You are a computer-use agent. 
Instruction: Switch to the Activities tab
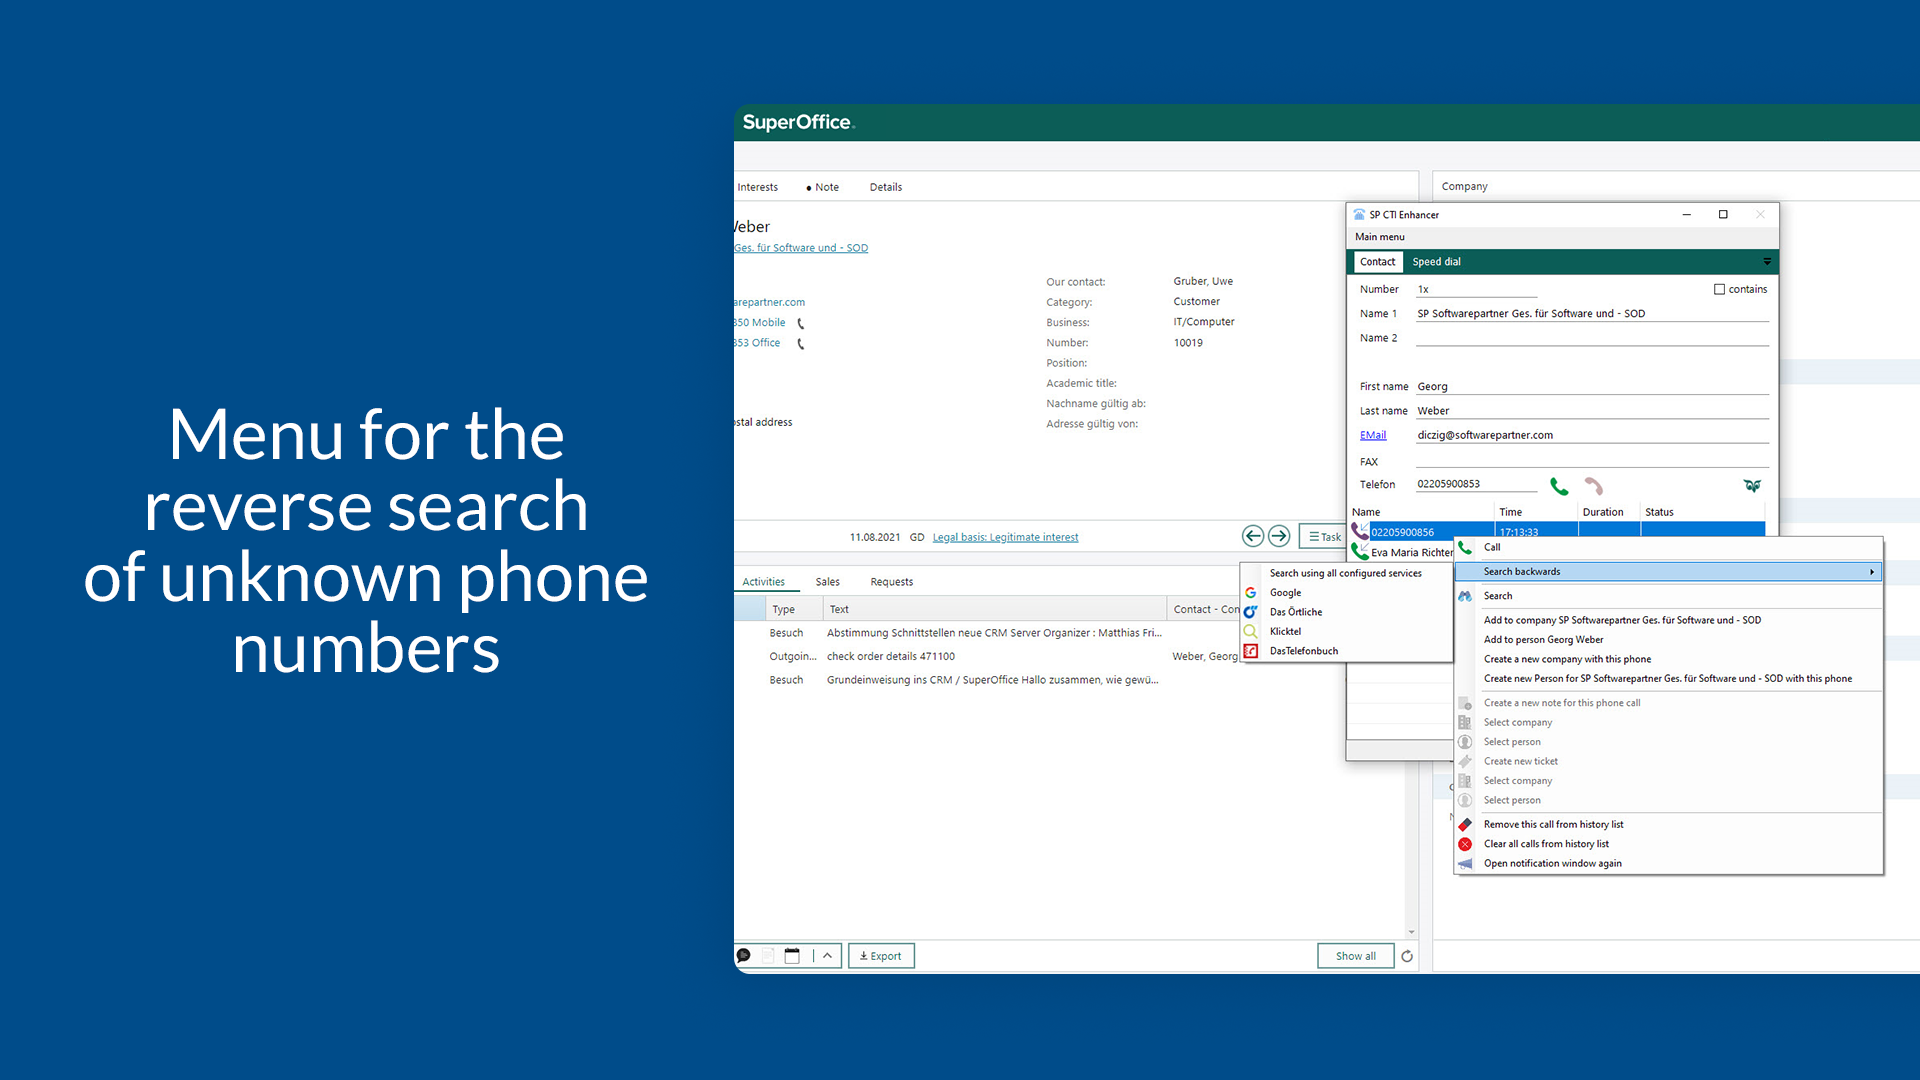pos(763,582)
